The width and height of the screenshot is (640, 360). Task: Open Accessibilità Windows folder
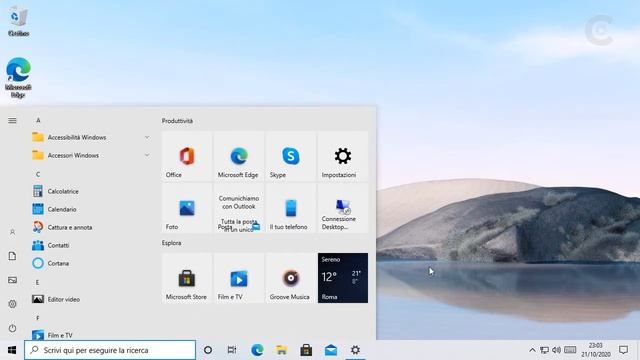click(91, 137)
